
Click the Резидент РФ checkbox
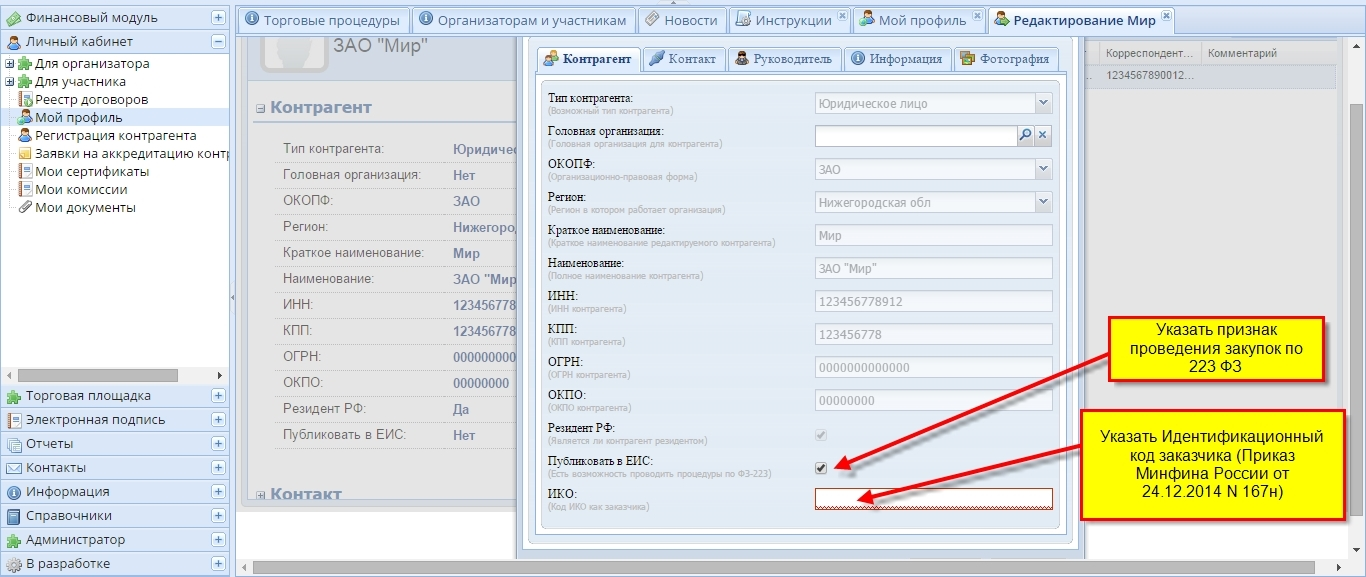point(821,435)
